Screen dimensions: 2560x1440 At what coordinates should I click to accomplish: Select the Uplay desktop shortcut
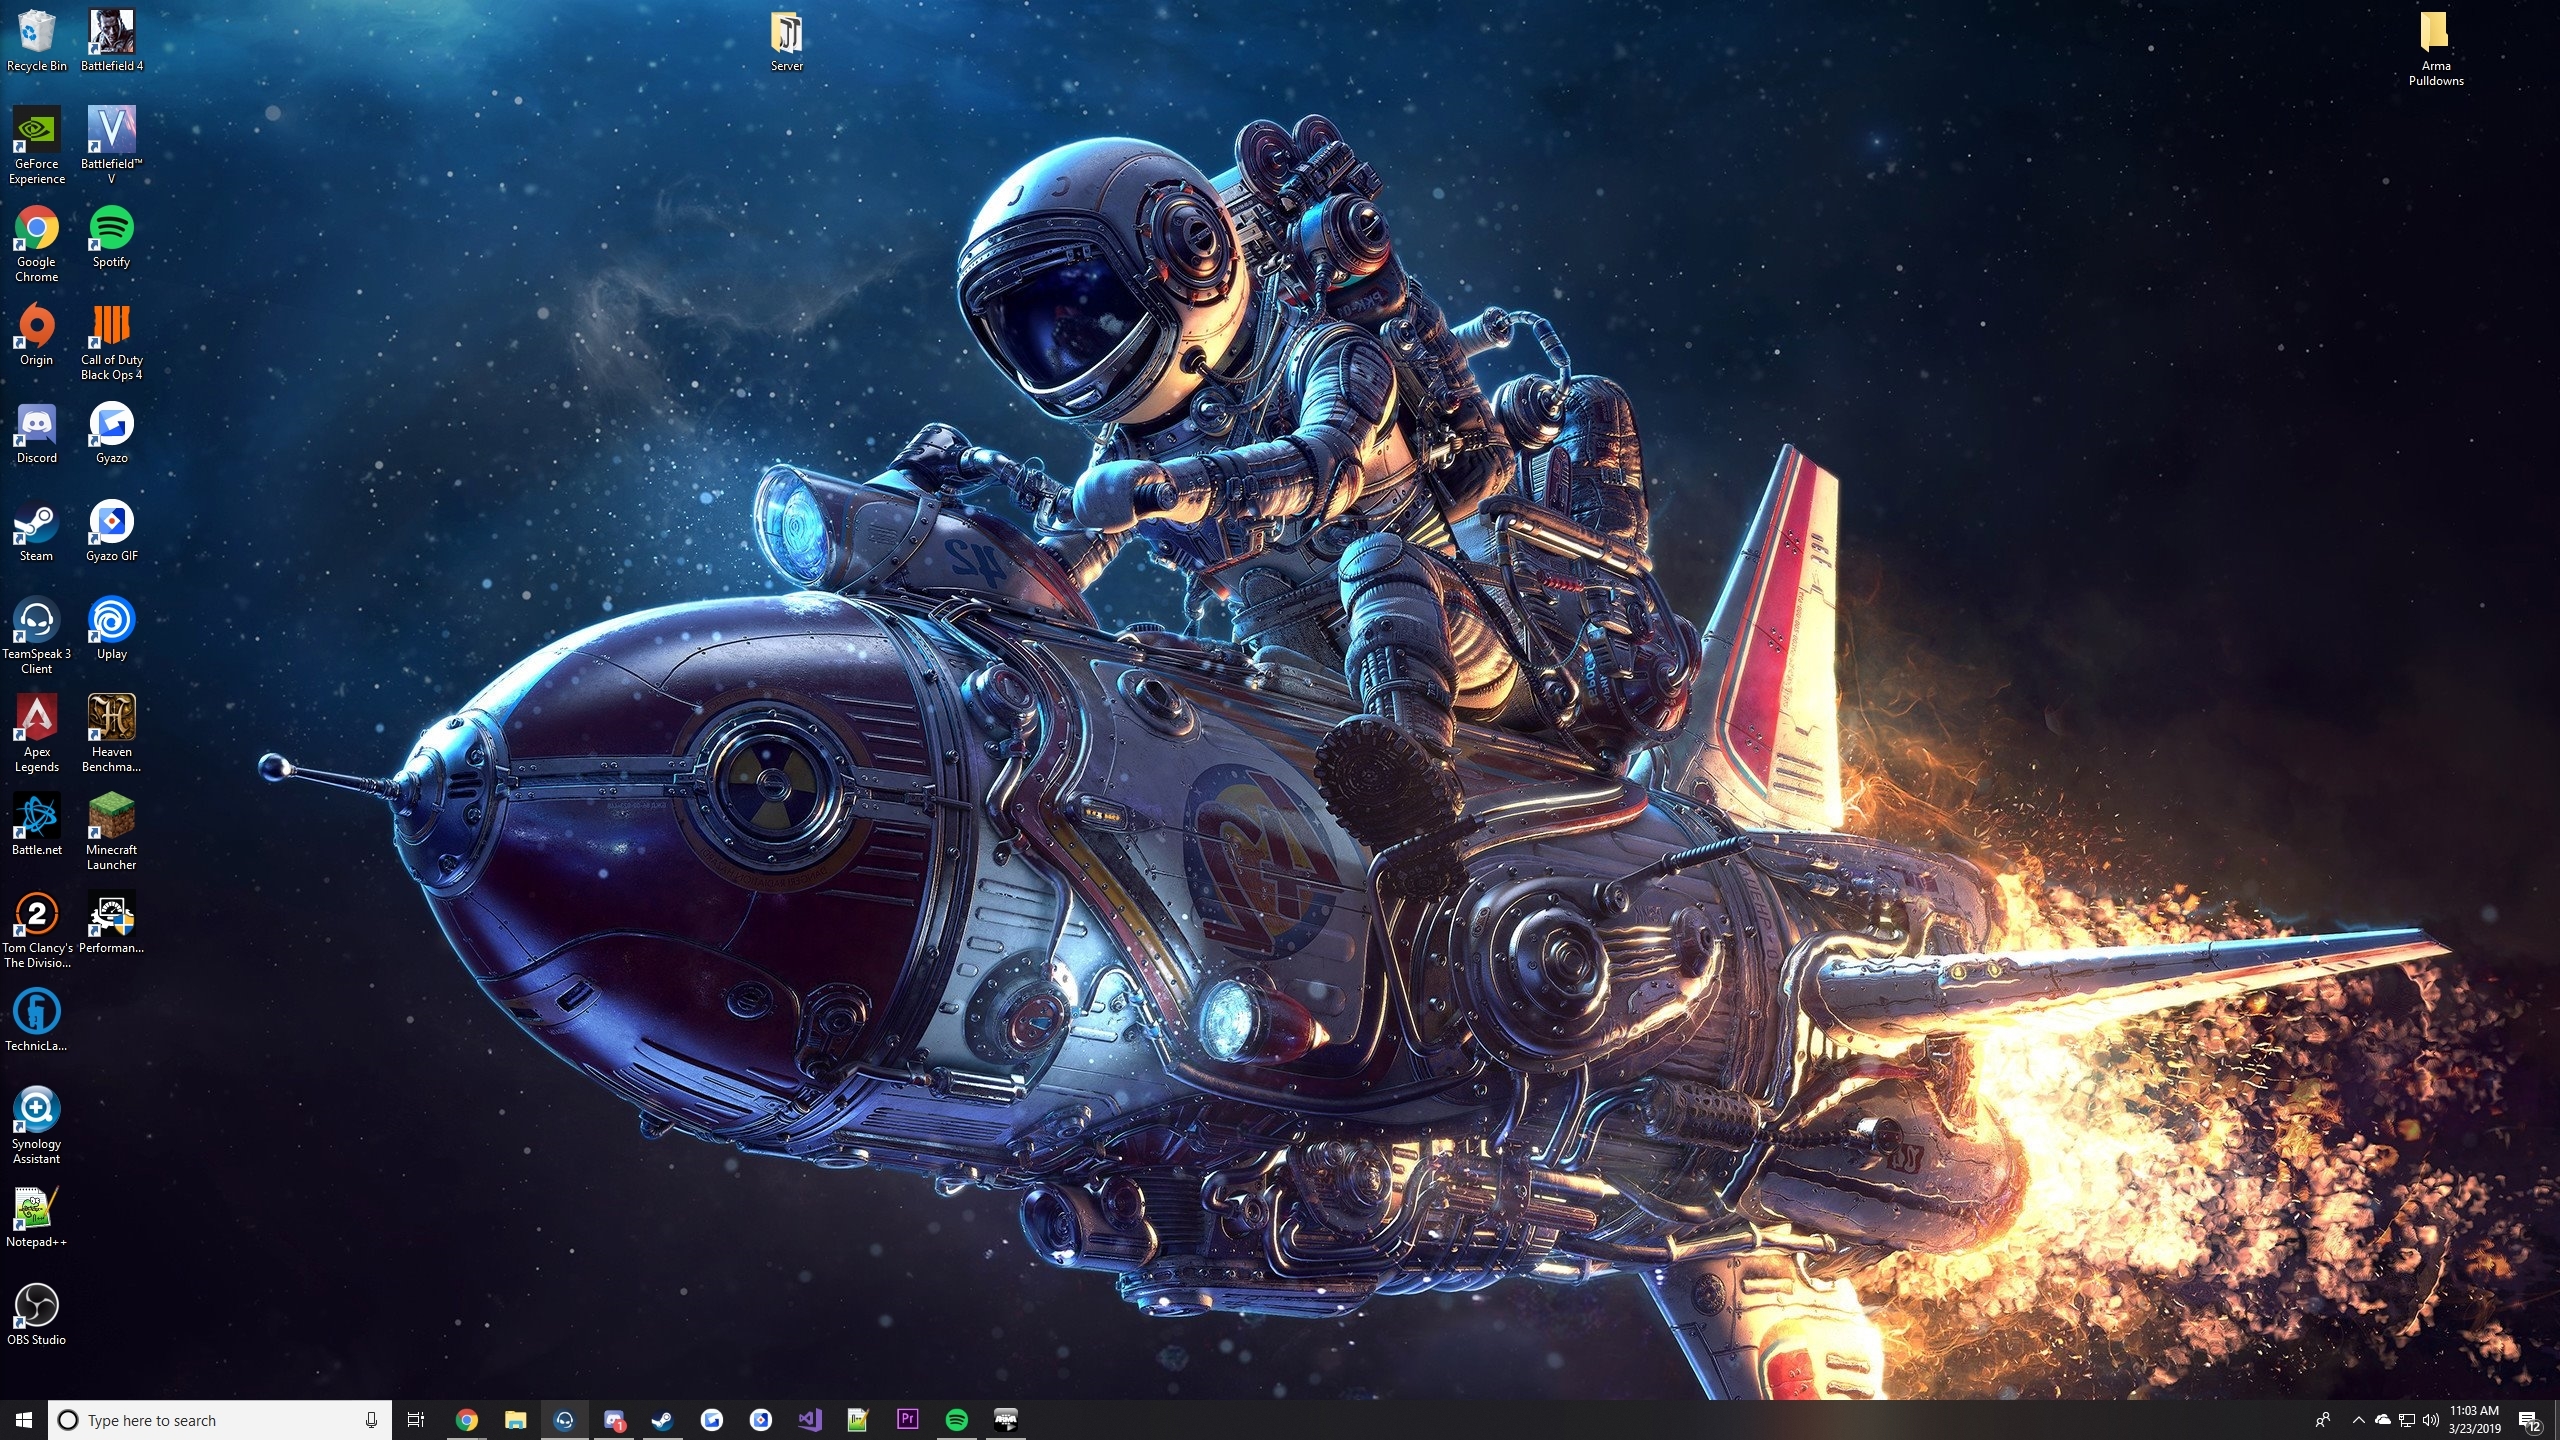(x=111, y=629)
